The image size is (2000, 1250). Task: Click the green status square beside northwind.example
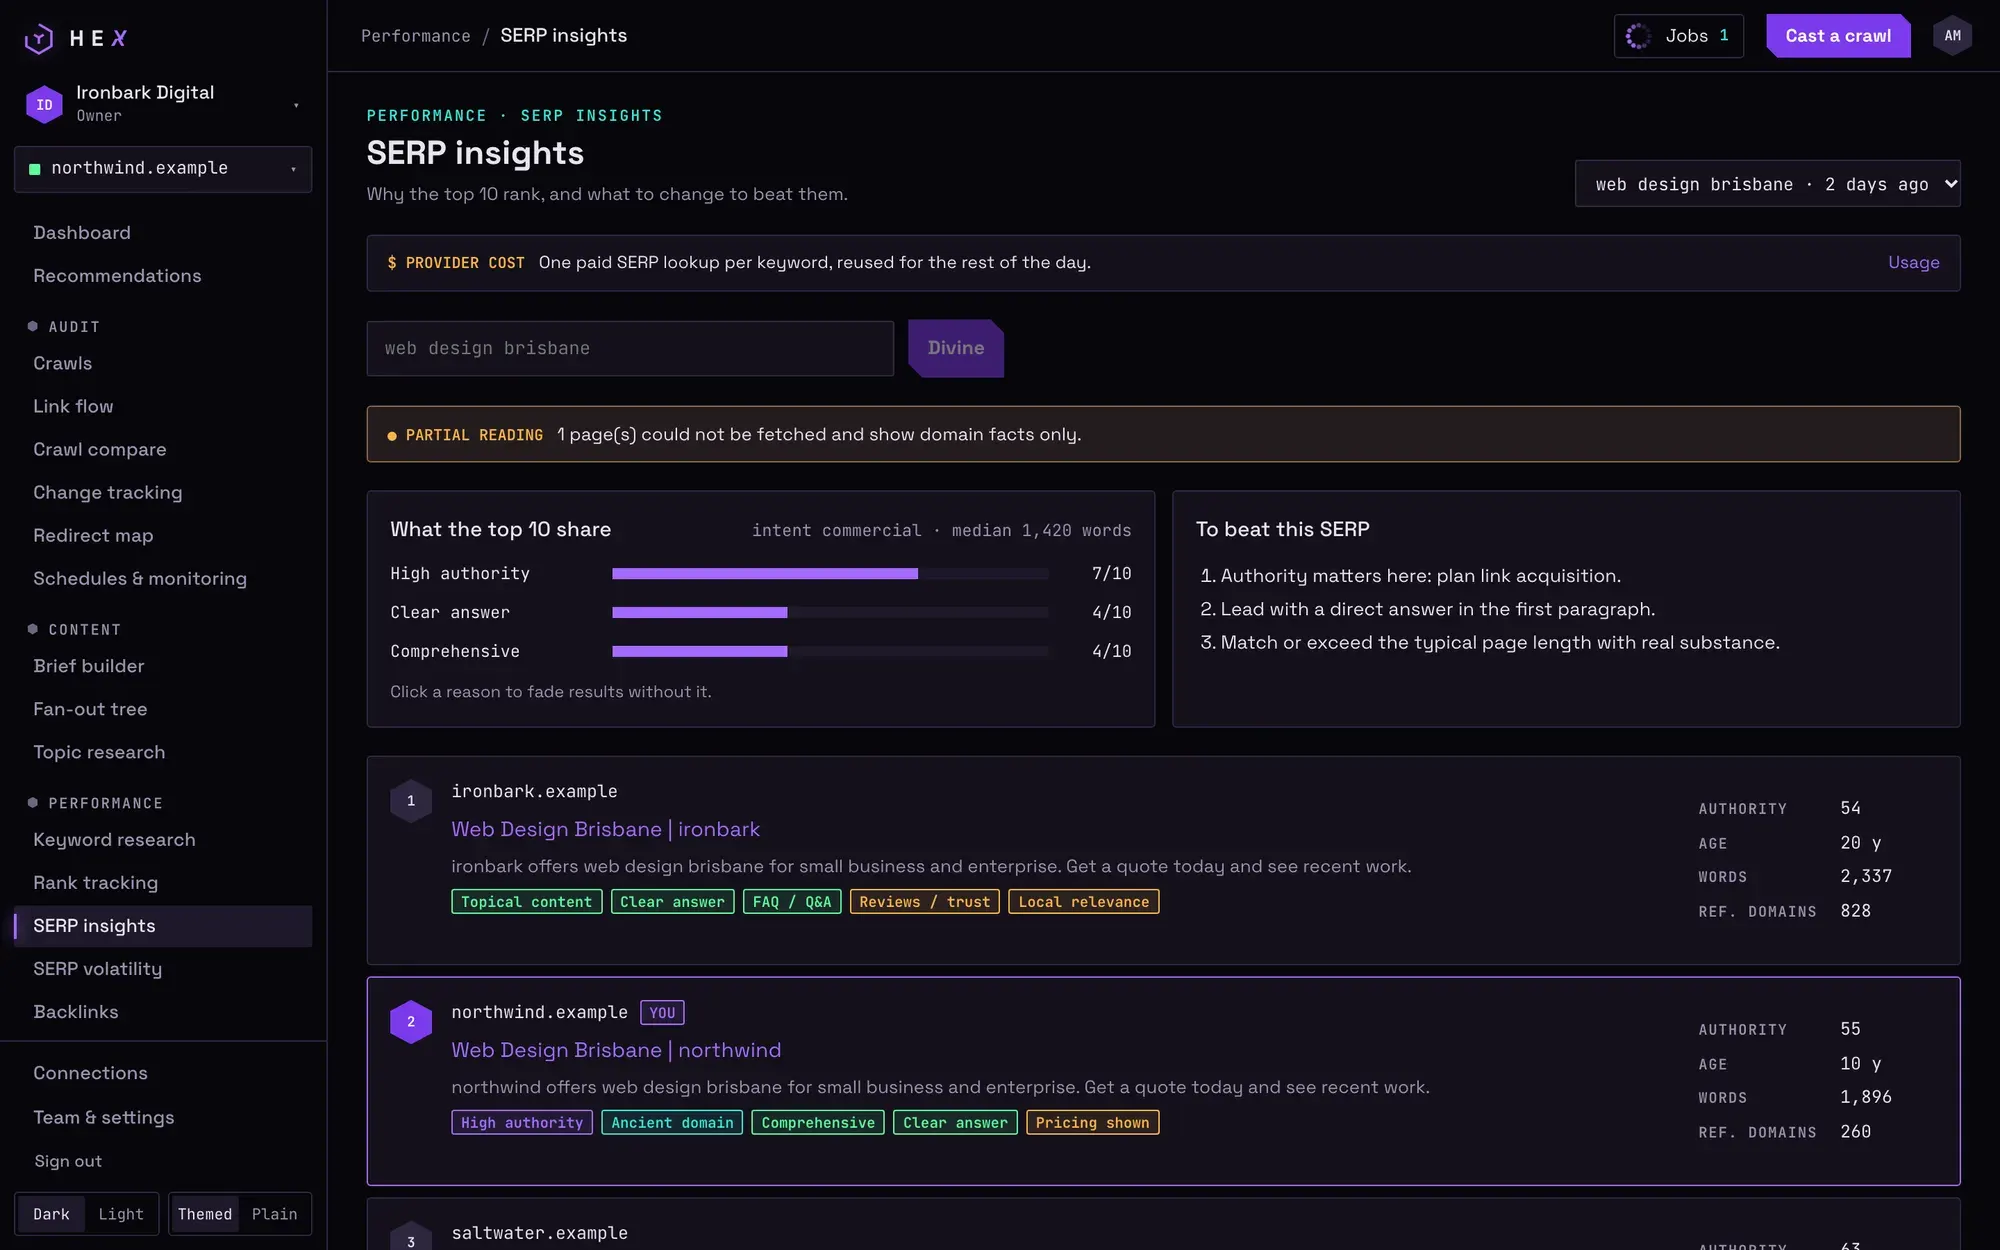point(35,169)
